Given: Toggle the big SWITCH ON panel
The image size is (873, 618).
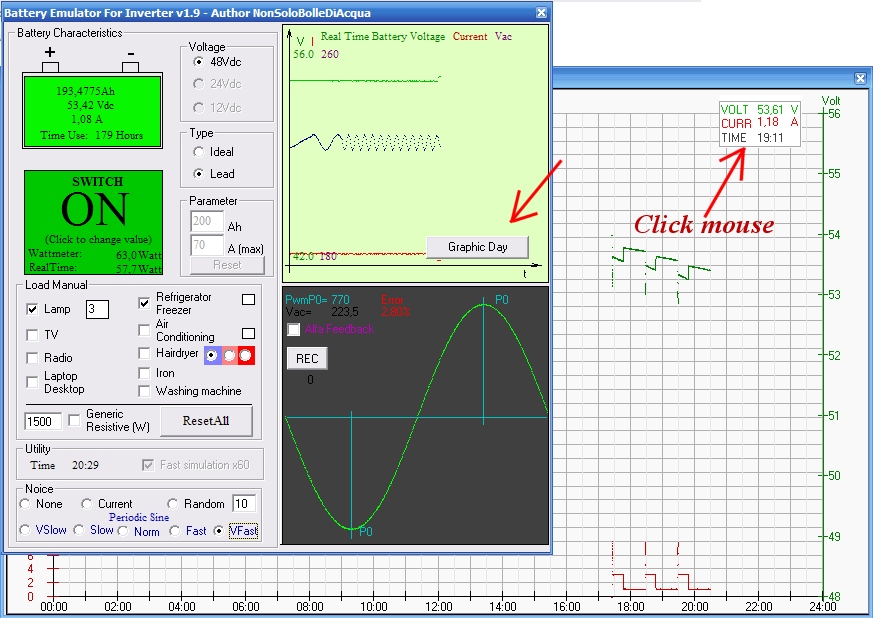Looking at the screenshot, I should click(x=92, y=220).
